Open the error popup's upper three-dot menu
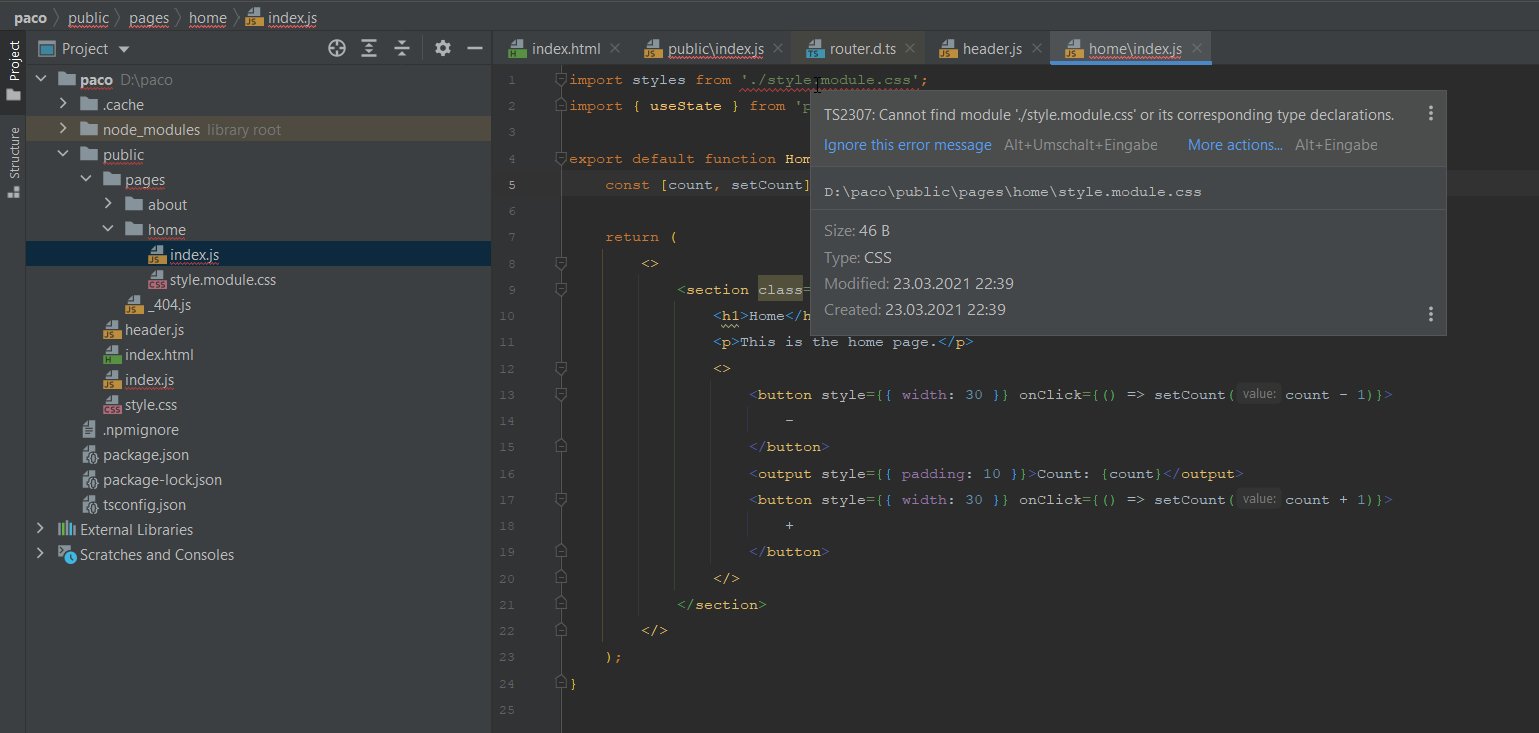This screenshot has width=1539, height=733. pyautogui.click(x=1431, y=113)
